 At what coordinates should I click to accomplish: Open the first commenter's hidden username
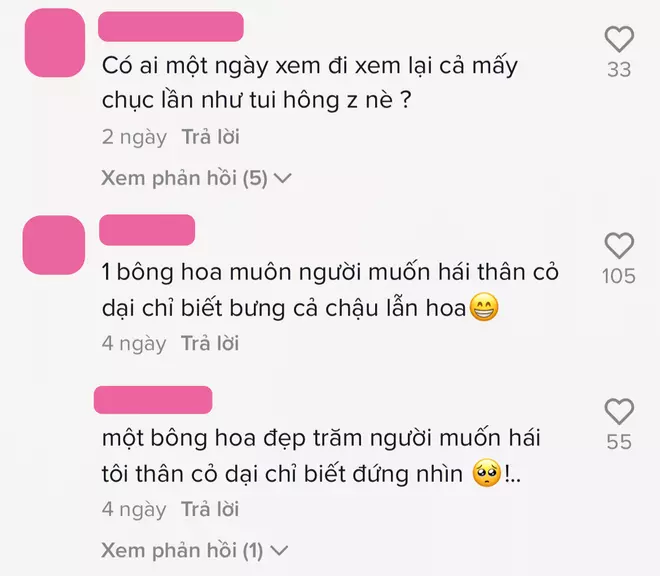click(171, 27)
